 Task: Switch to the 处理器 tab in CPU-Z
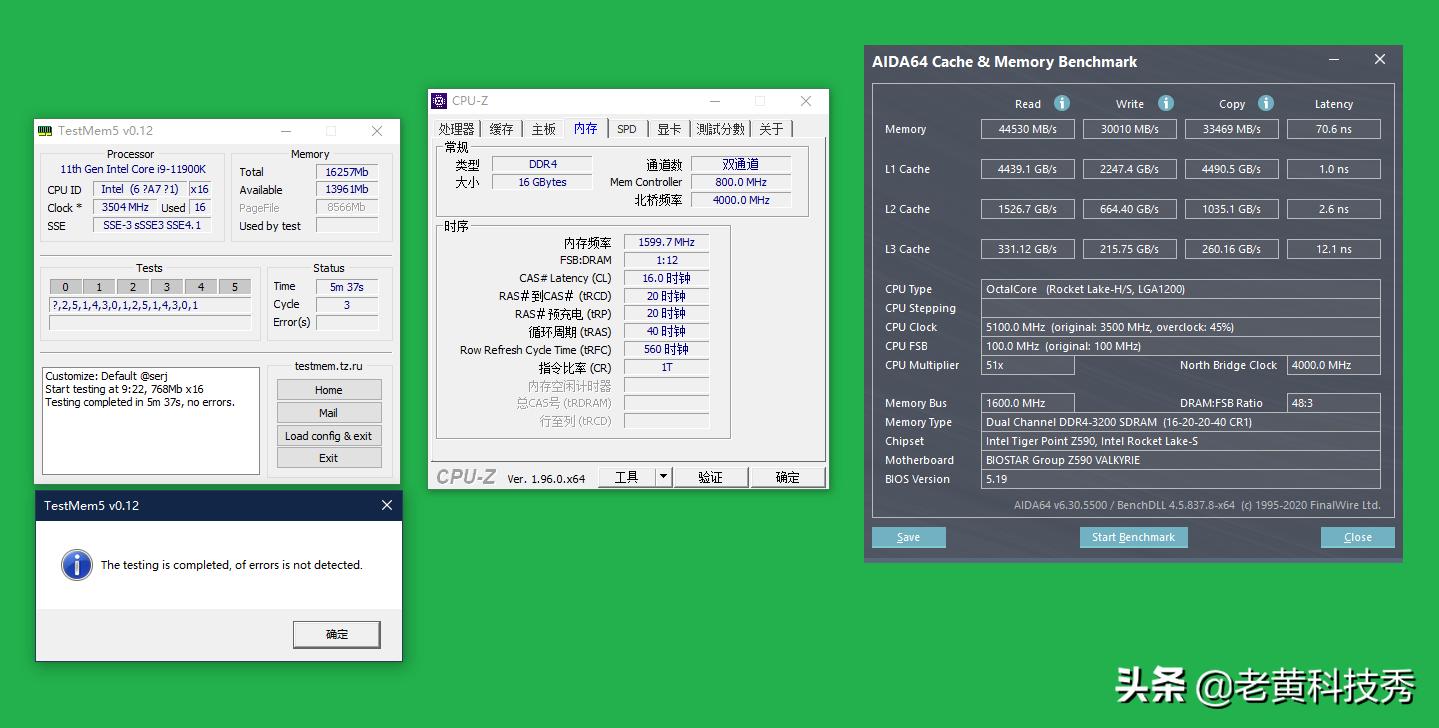point(456,129)
